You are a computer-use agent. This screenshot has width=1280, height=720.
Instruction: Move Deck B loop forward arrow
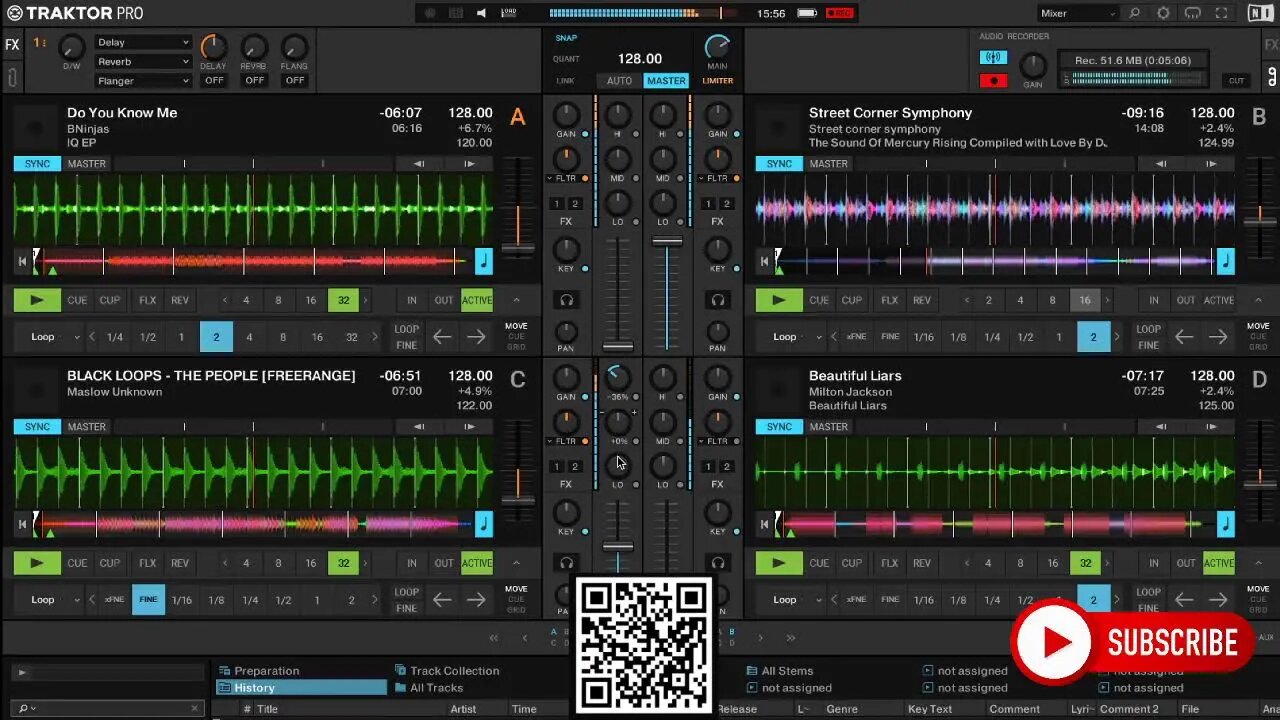(x=1218, y=337)
